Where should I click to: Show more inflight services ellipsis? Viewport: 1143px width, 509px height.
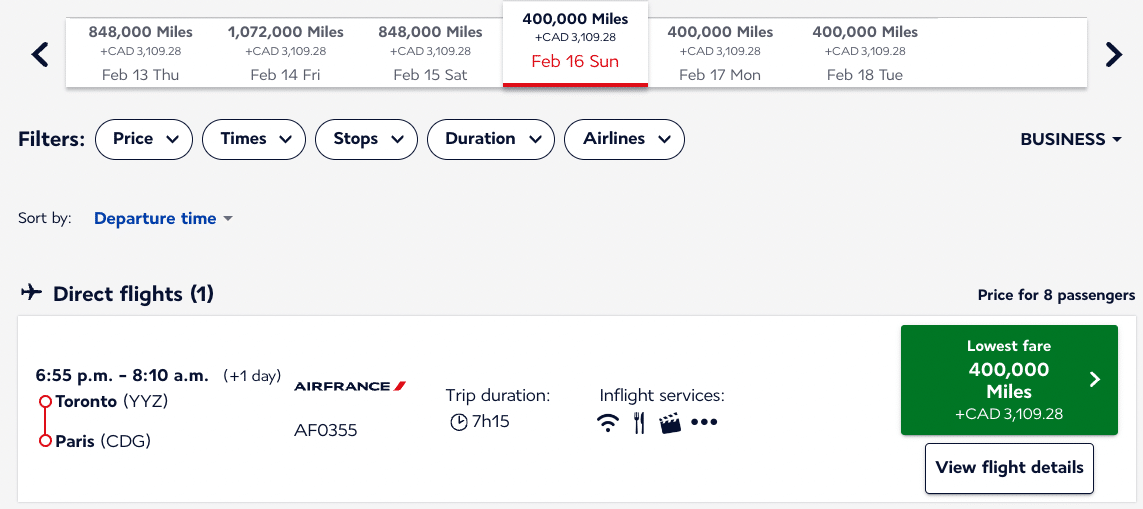pyautogui.click(x=704, y=423)
